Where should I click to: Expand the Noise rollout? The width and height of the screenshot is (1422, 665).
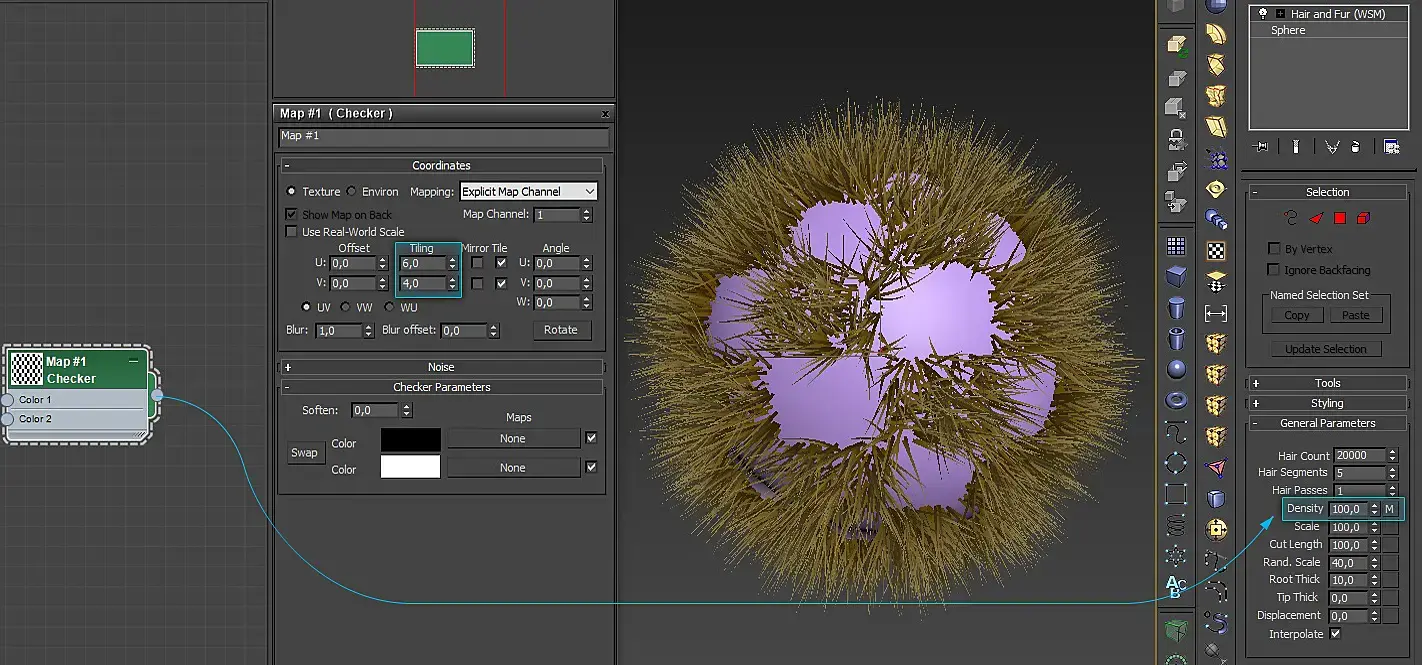pyautogui.click(x=441, y=367)
